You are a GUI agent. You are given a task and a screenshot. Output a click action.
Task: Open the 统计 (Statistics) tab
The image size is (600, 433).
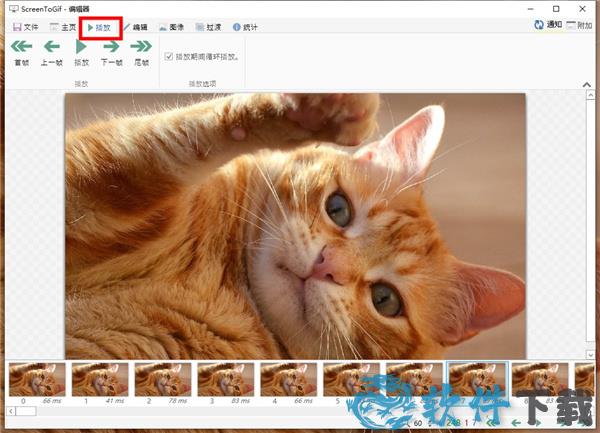[245, 27]
